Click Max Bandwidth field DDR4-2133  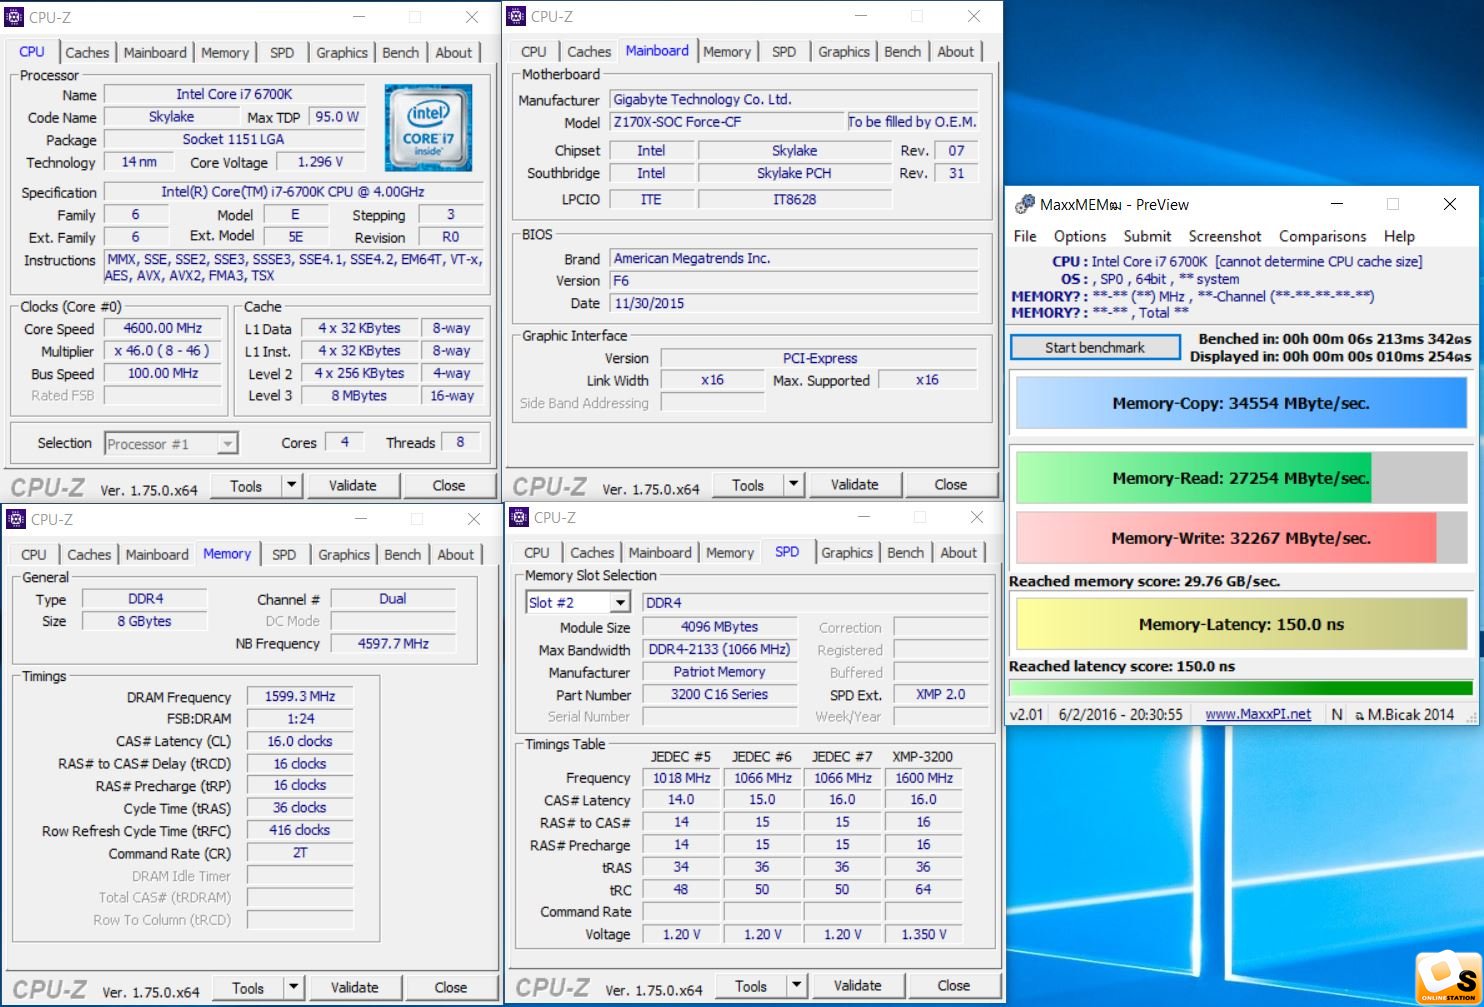click(719, 649)
